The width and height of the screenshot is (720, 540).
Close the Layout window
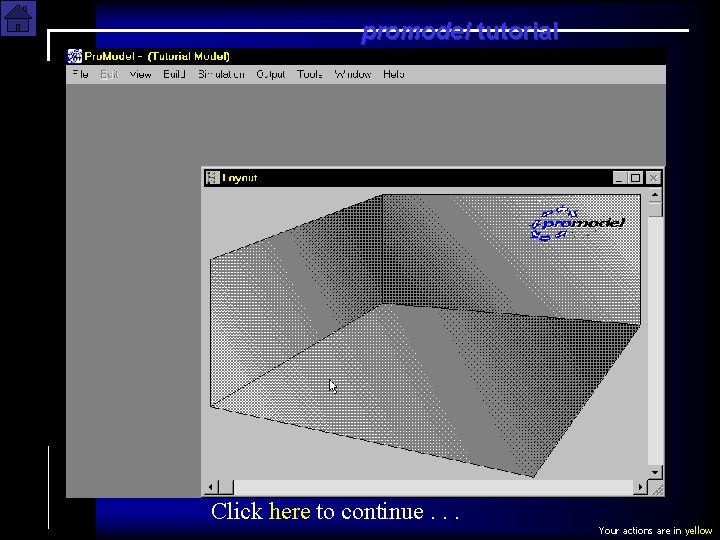click(x=653, y=178)
